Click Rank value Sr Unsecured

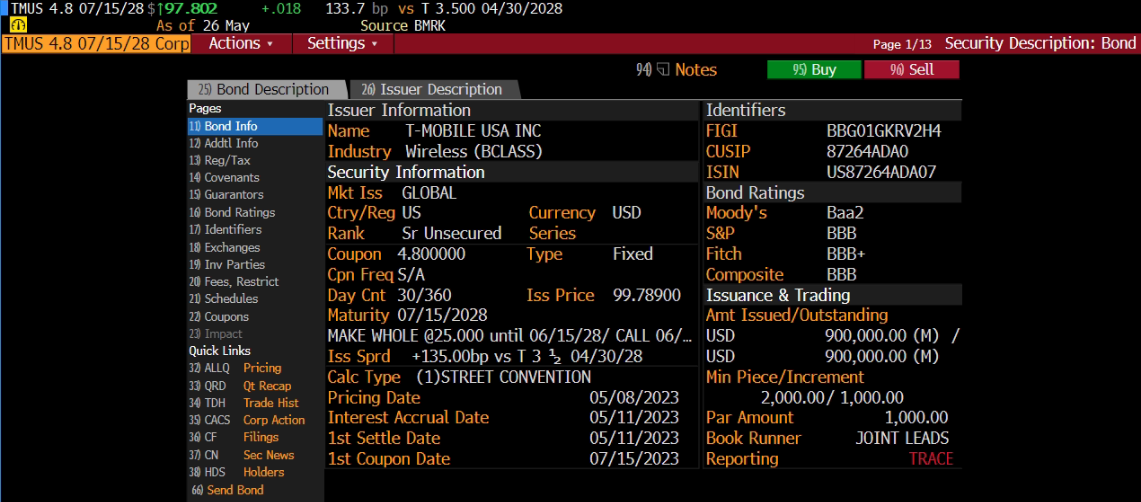click(x=452, y=234)
